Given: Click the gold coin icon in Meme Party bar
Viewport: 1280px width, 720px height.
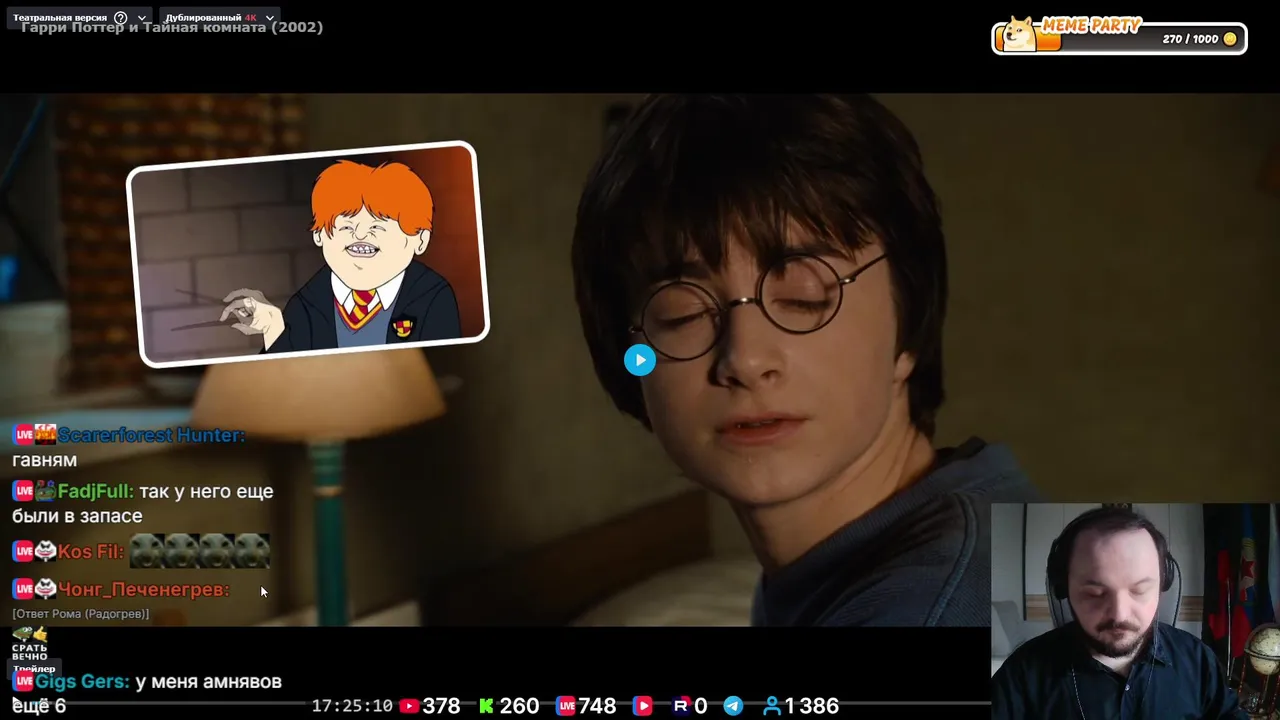Looking at the screenshot, I should (1230, 39).
